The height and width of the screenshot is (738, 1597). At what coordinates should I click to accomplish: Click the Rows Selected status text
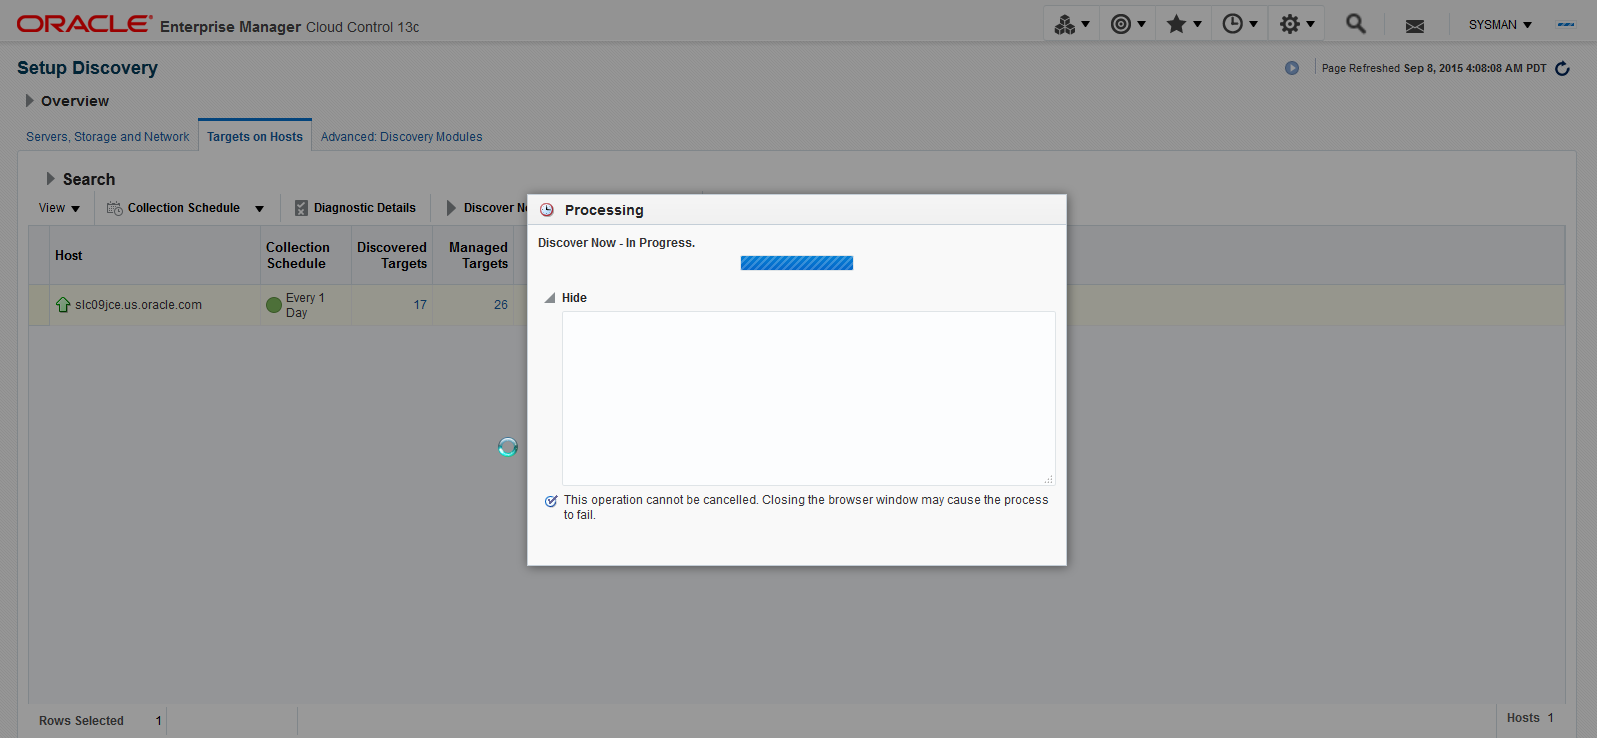coord(81,721)
